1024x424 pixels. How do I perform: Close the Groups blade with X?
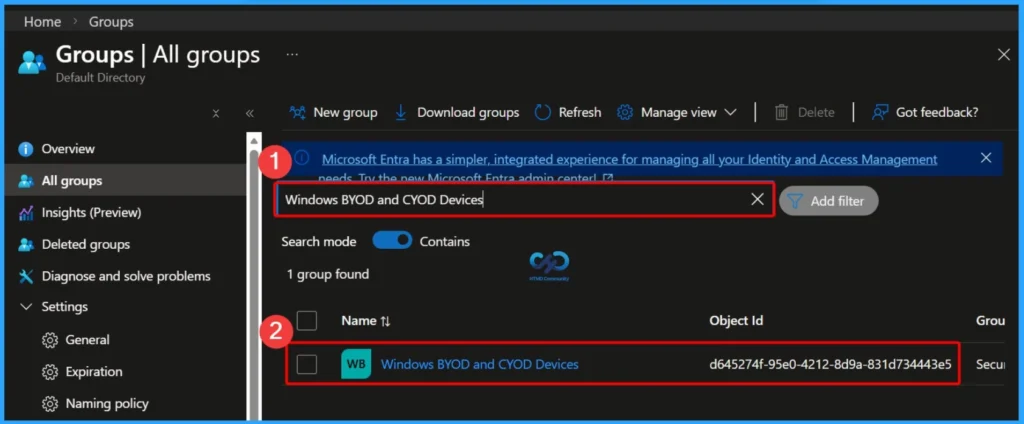click(1004, 55)
